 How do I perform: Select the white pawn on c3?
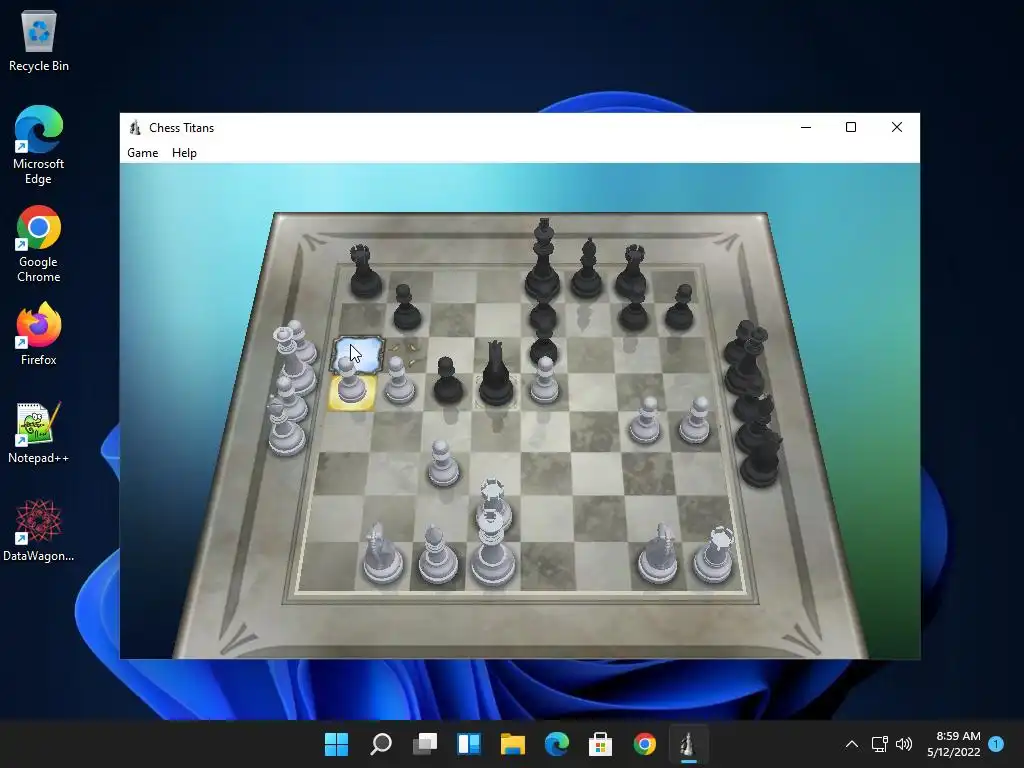(x=443, y=463)
